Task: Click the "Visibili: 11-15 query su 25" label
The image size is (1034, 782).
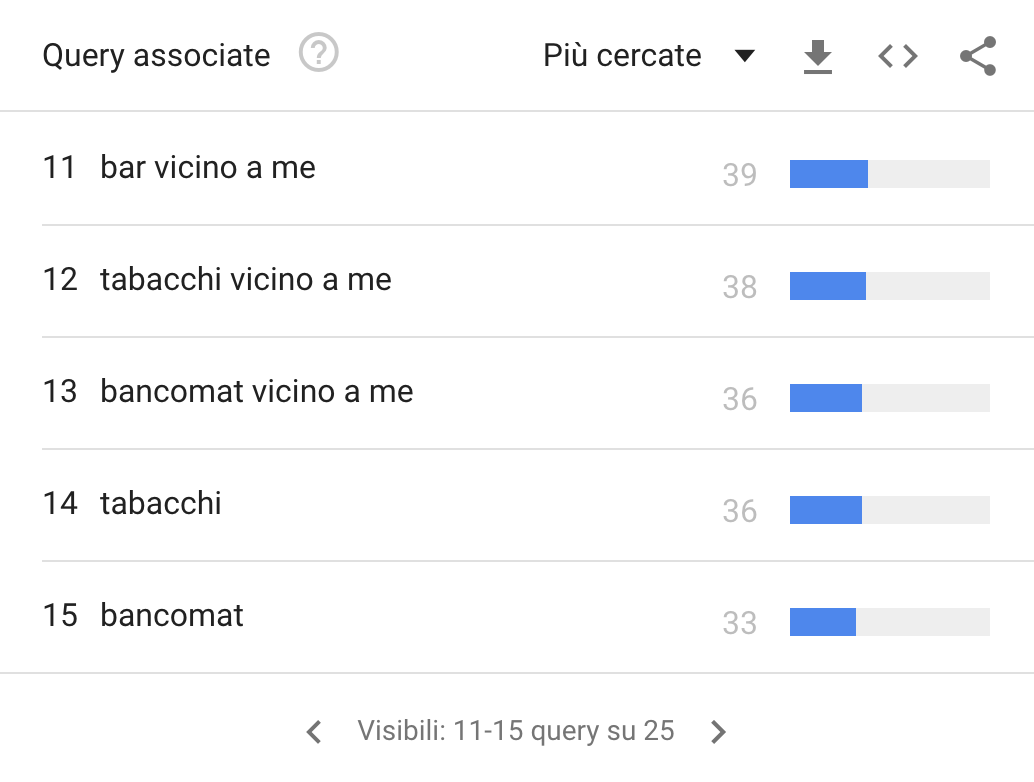Action: tap(516, 731)
